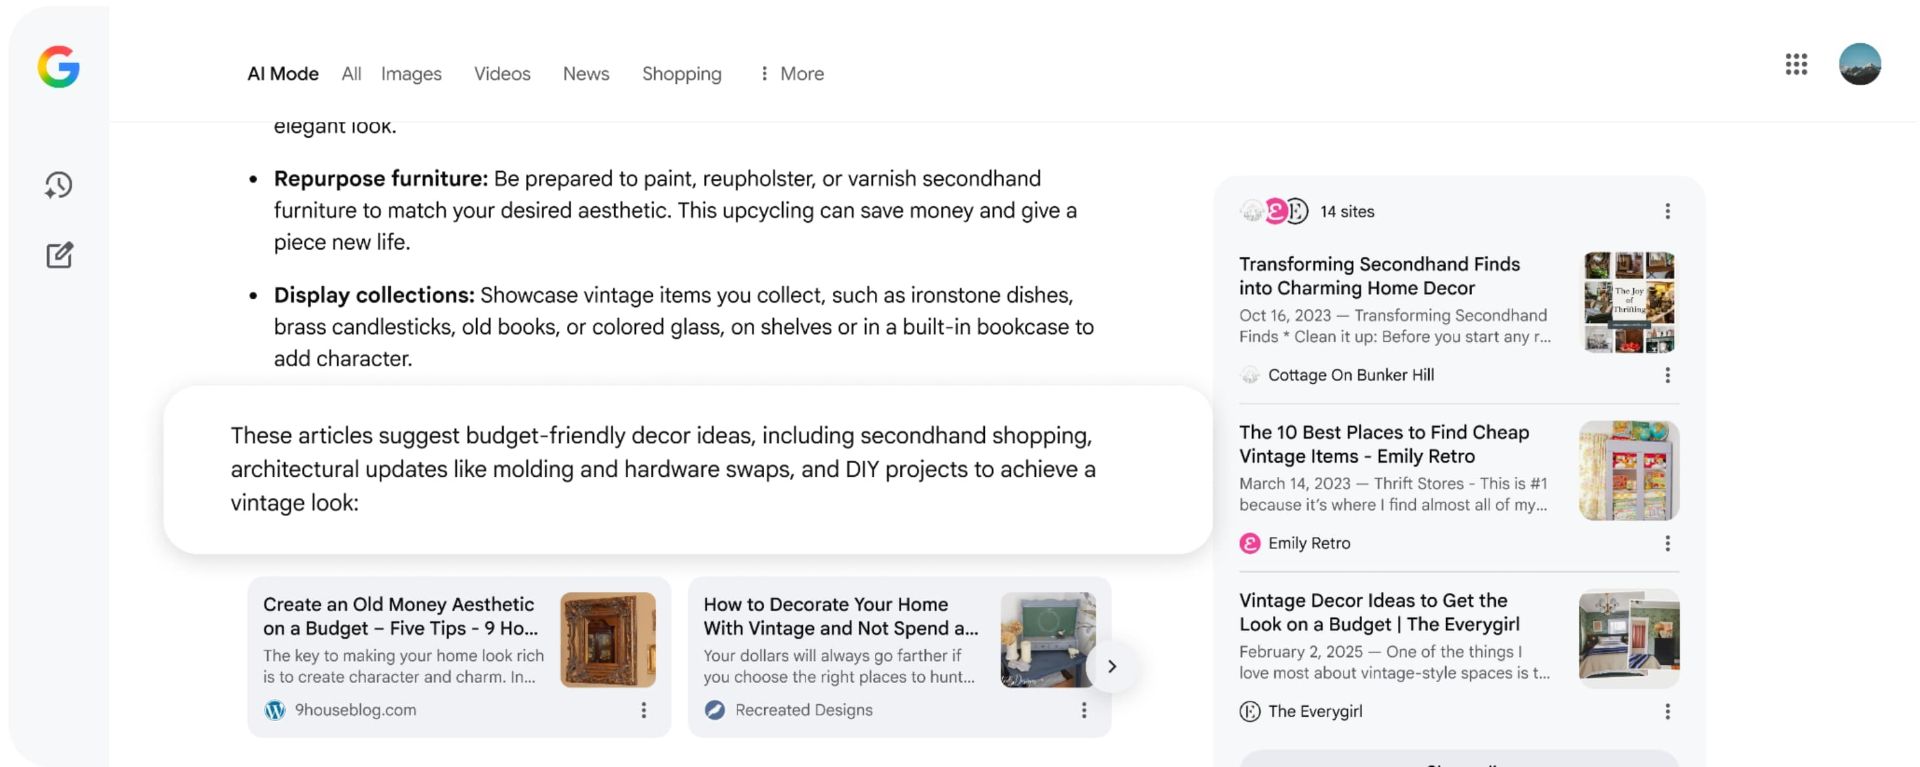This screenshot has width=1920, height=767.
Task: Open options for Recreated Designs card
Action: [1083, 710]
